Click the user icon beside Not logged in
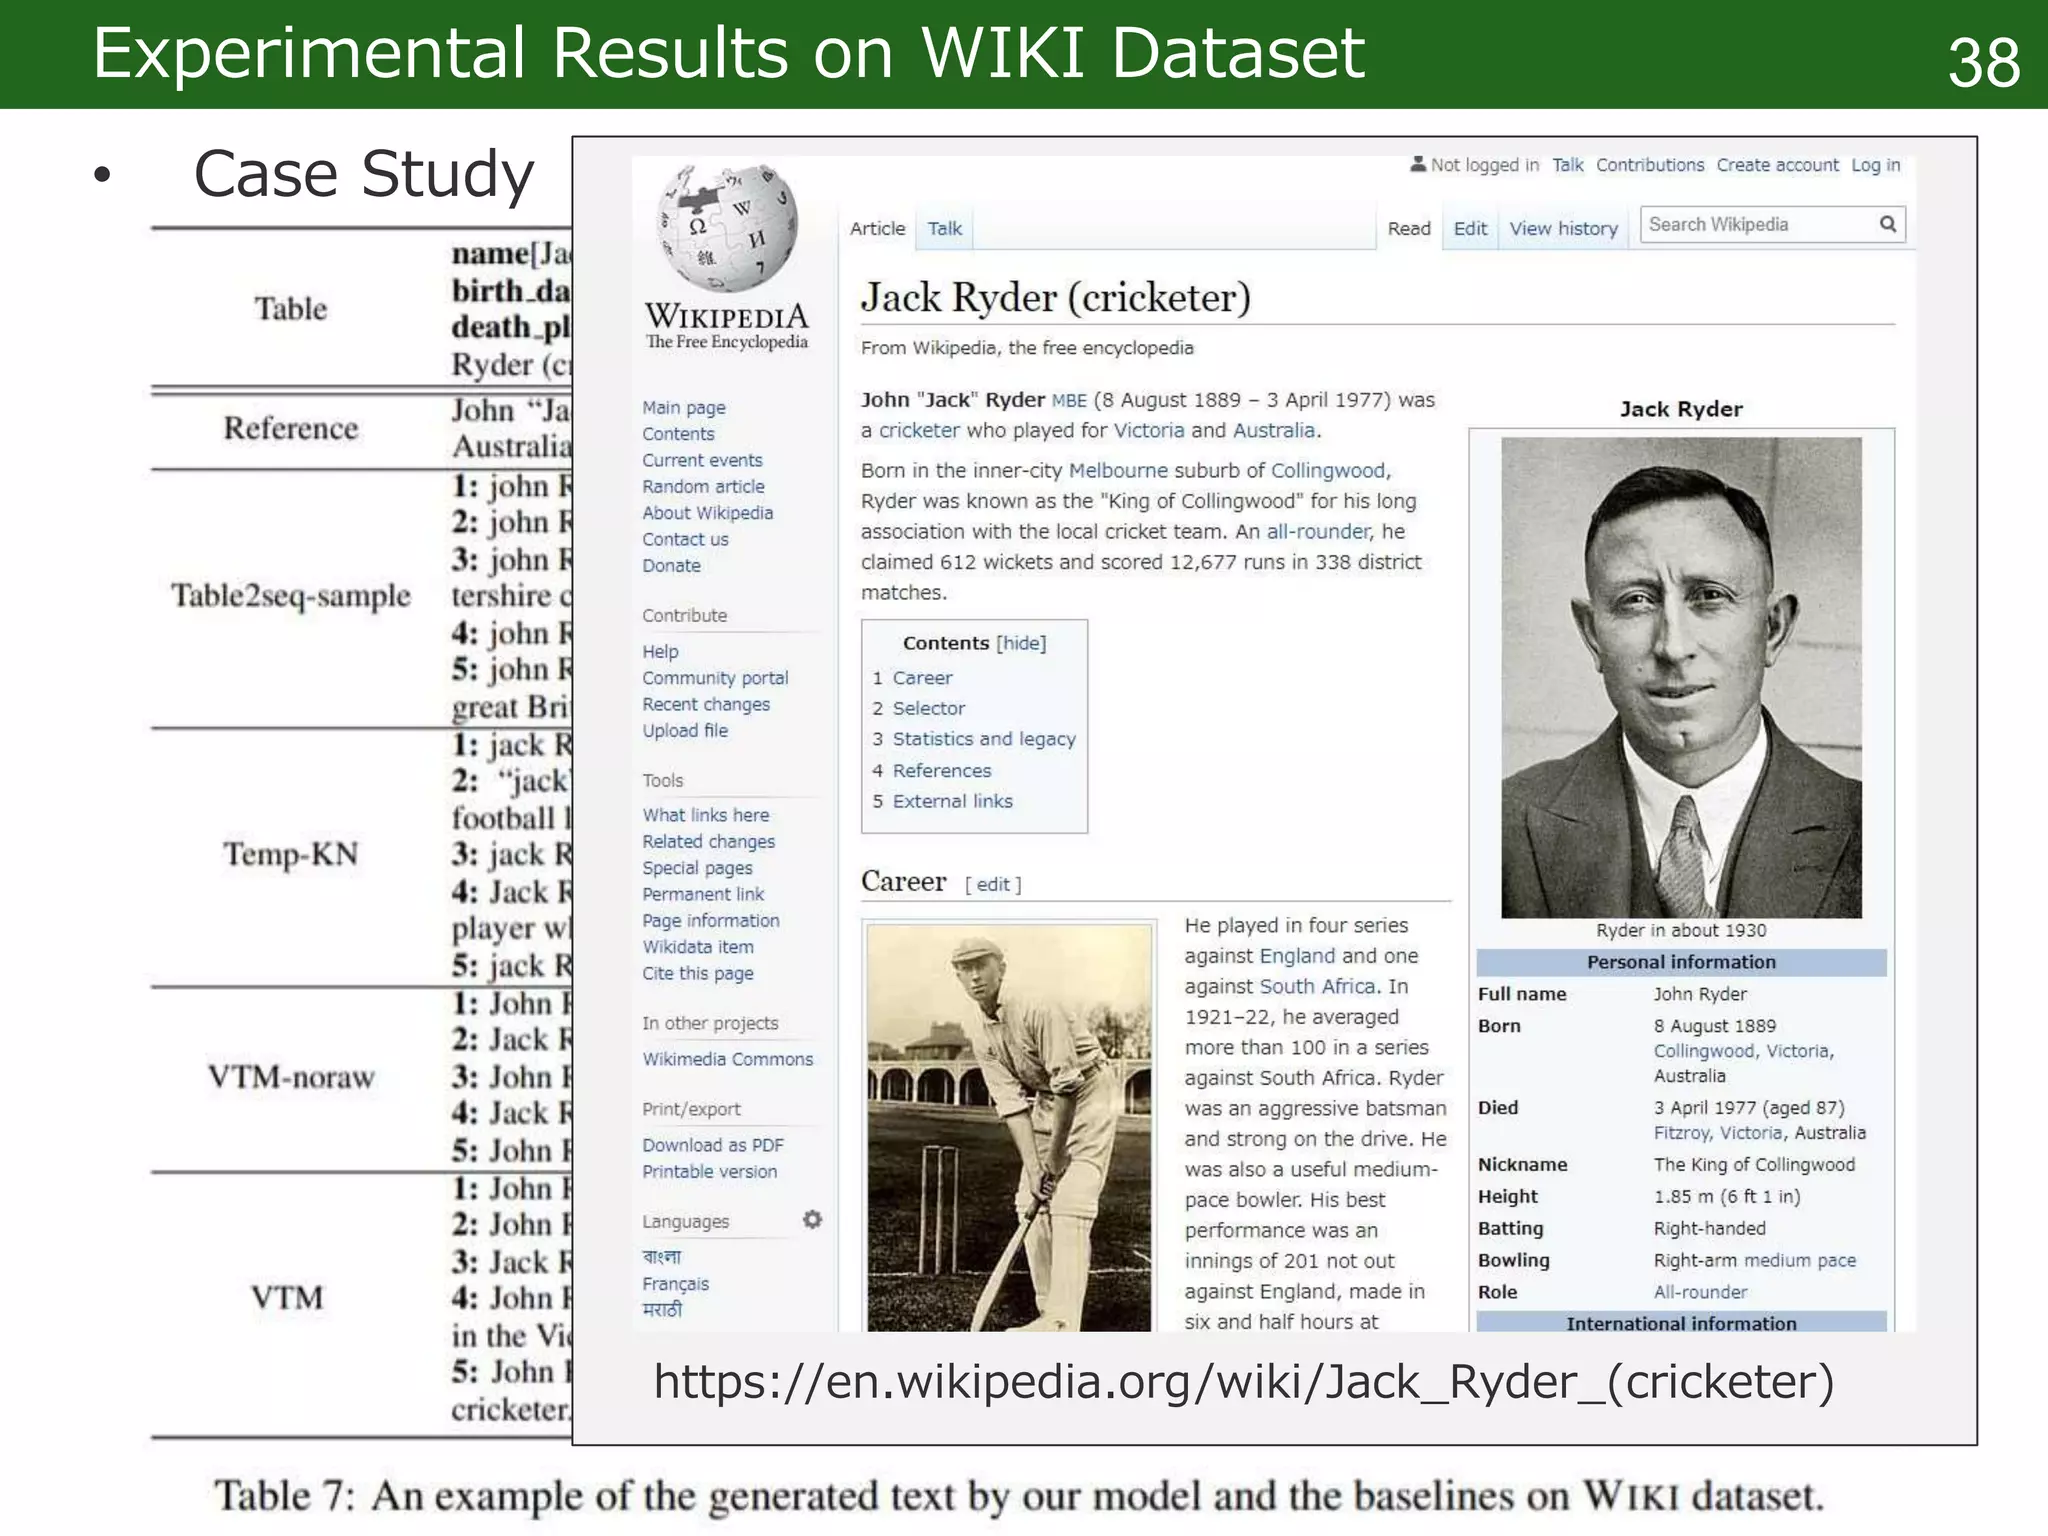Image resolution: width=2048 pixels, height=1536 pixels. point(1418,164)
